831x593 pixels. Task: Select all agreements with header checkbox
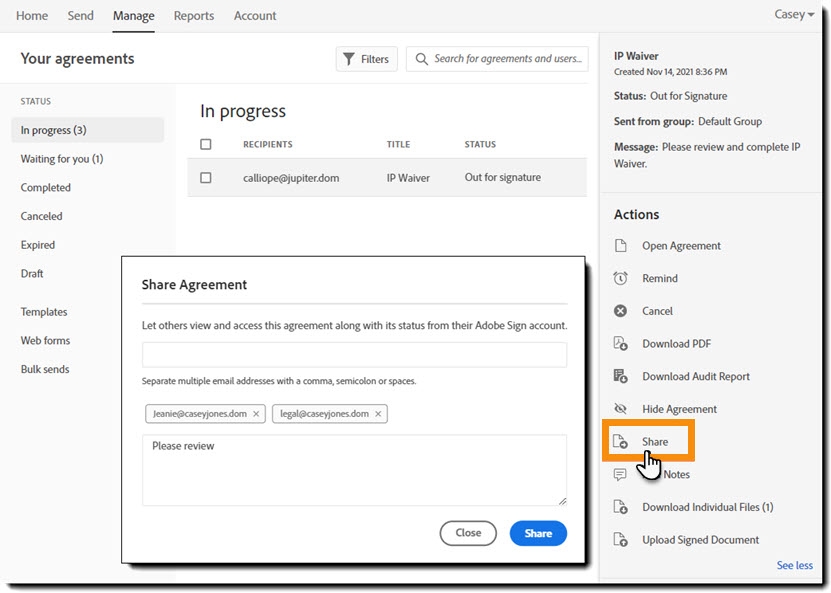pos(206,145)
